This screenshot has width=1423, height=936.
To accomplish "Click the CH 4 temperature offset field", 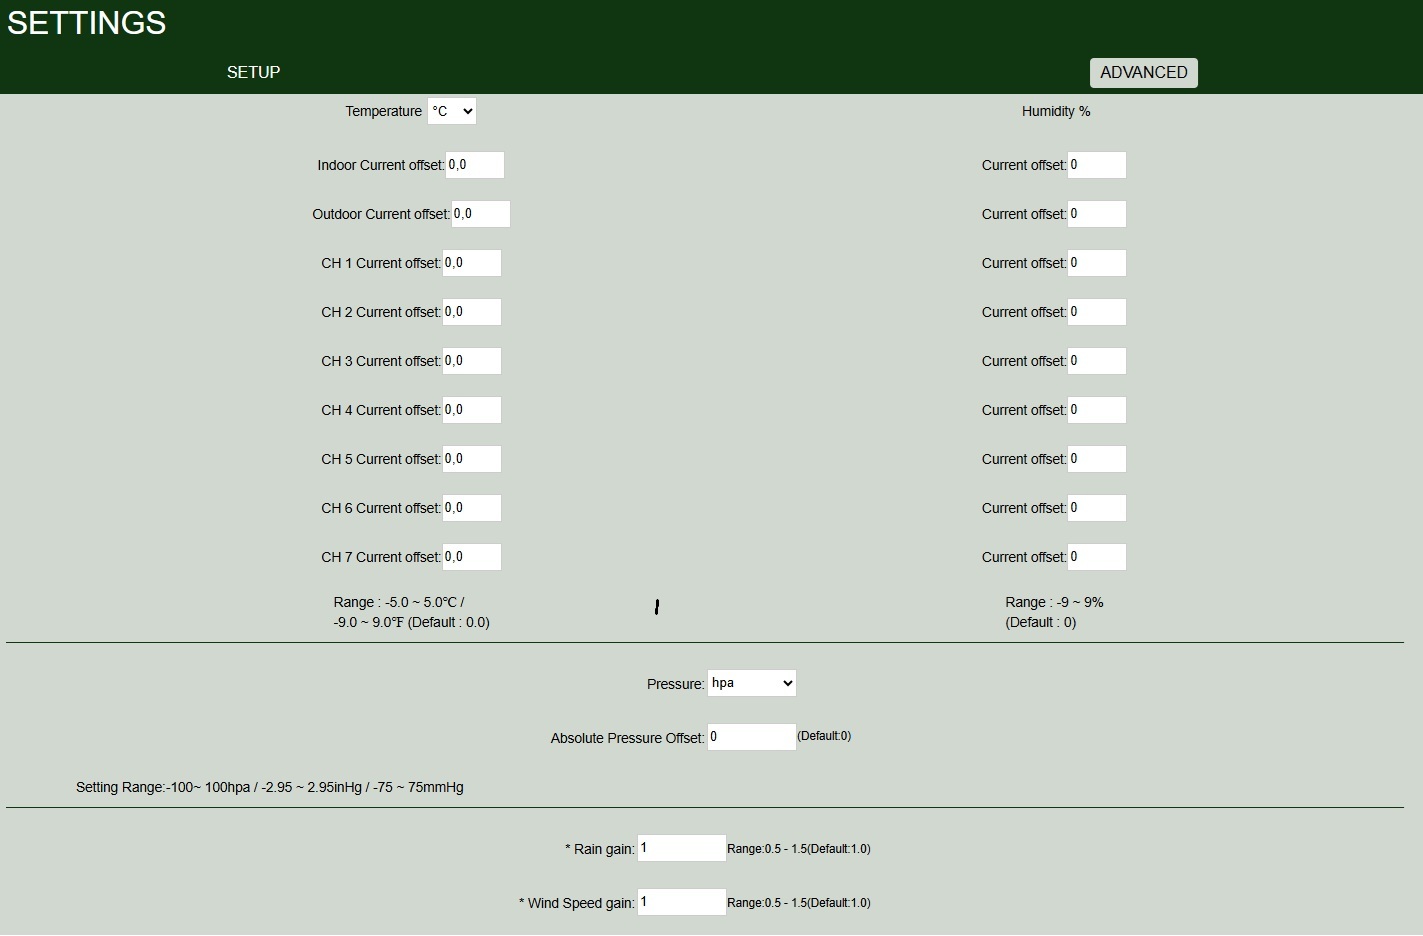I will pos(471,410).
